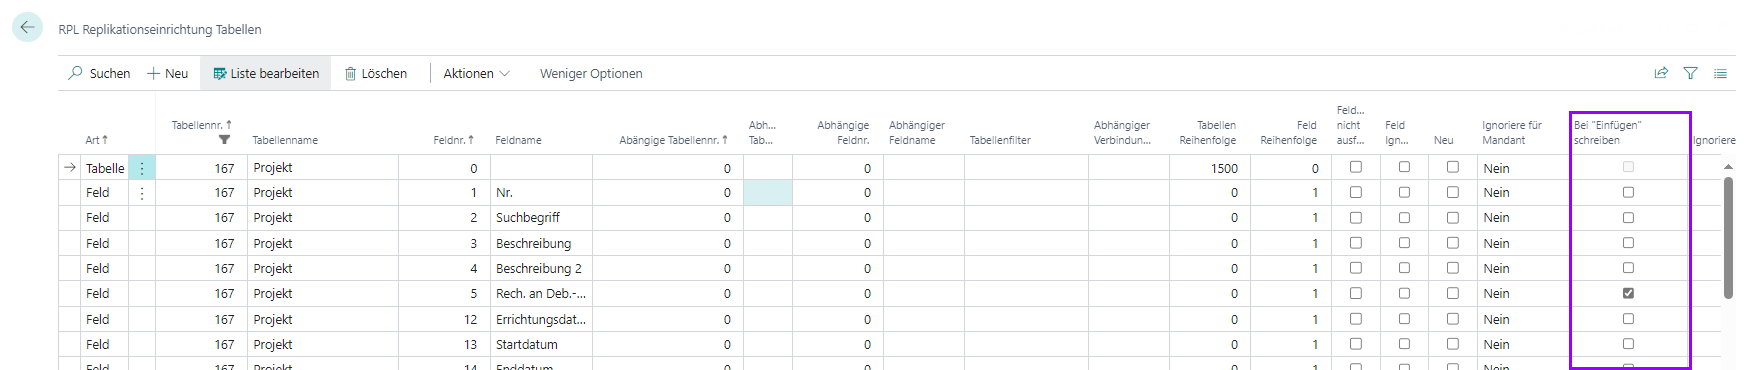Click the Löschen trash icon
The height and width of the screenshot is (370, 1759).
pos(351,73)
